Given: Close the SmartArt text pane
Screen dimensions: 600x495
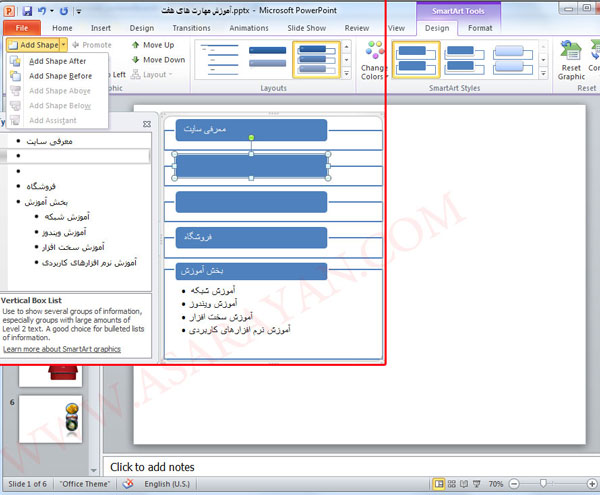Looking at the screenshot, I should (x=147, y=124).
